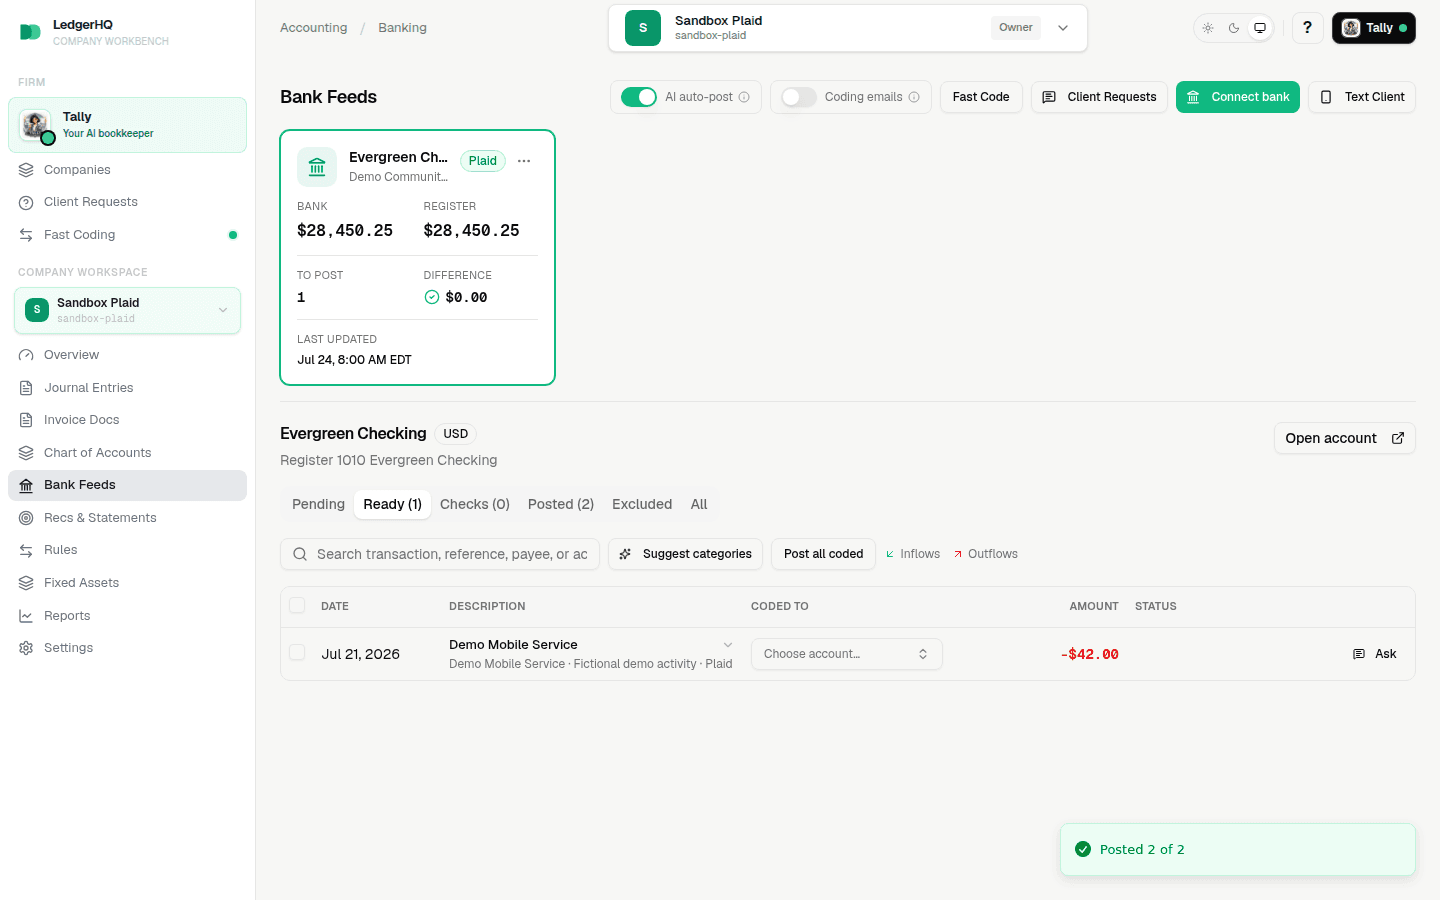Viewport: 1440px width, 900px height.
Task: Open Evergreen Checking card options ellipsis
Action: click(x=524, y=161)
